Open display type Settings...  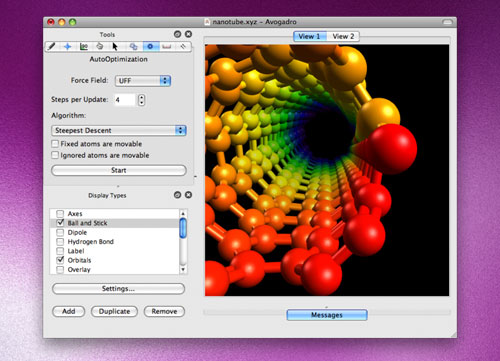tap(118, 289)
